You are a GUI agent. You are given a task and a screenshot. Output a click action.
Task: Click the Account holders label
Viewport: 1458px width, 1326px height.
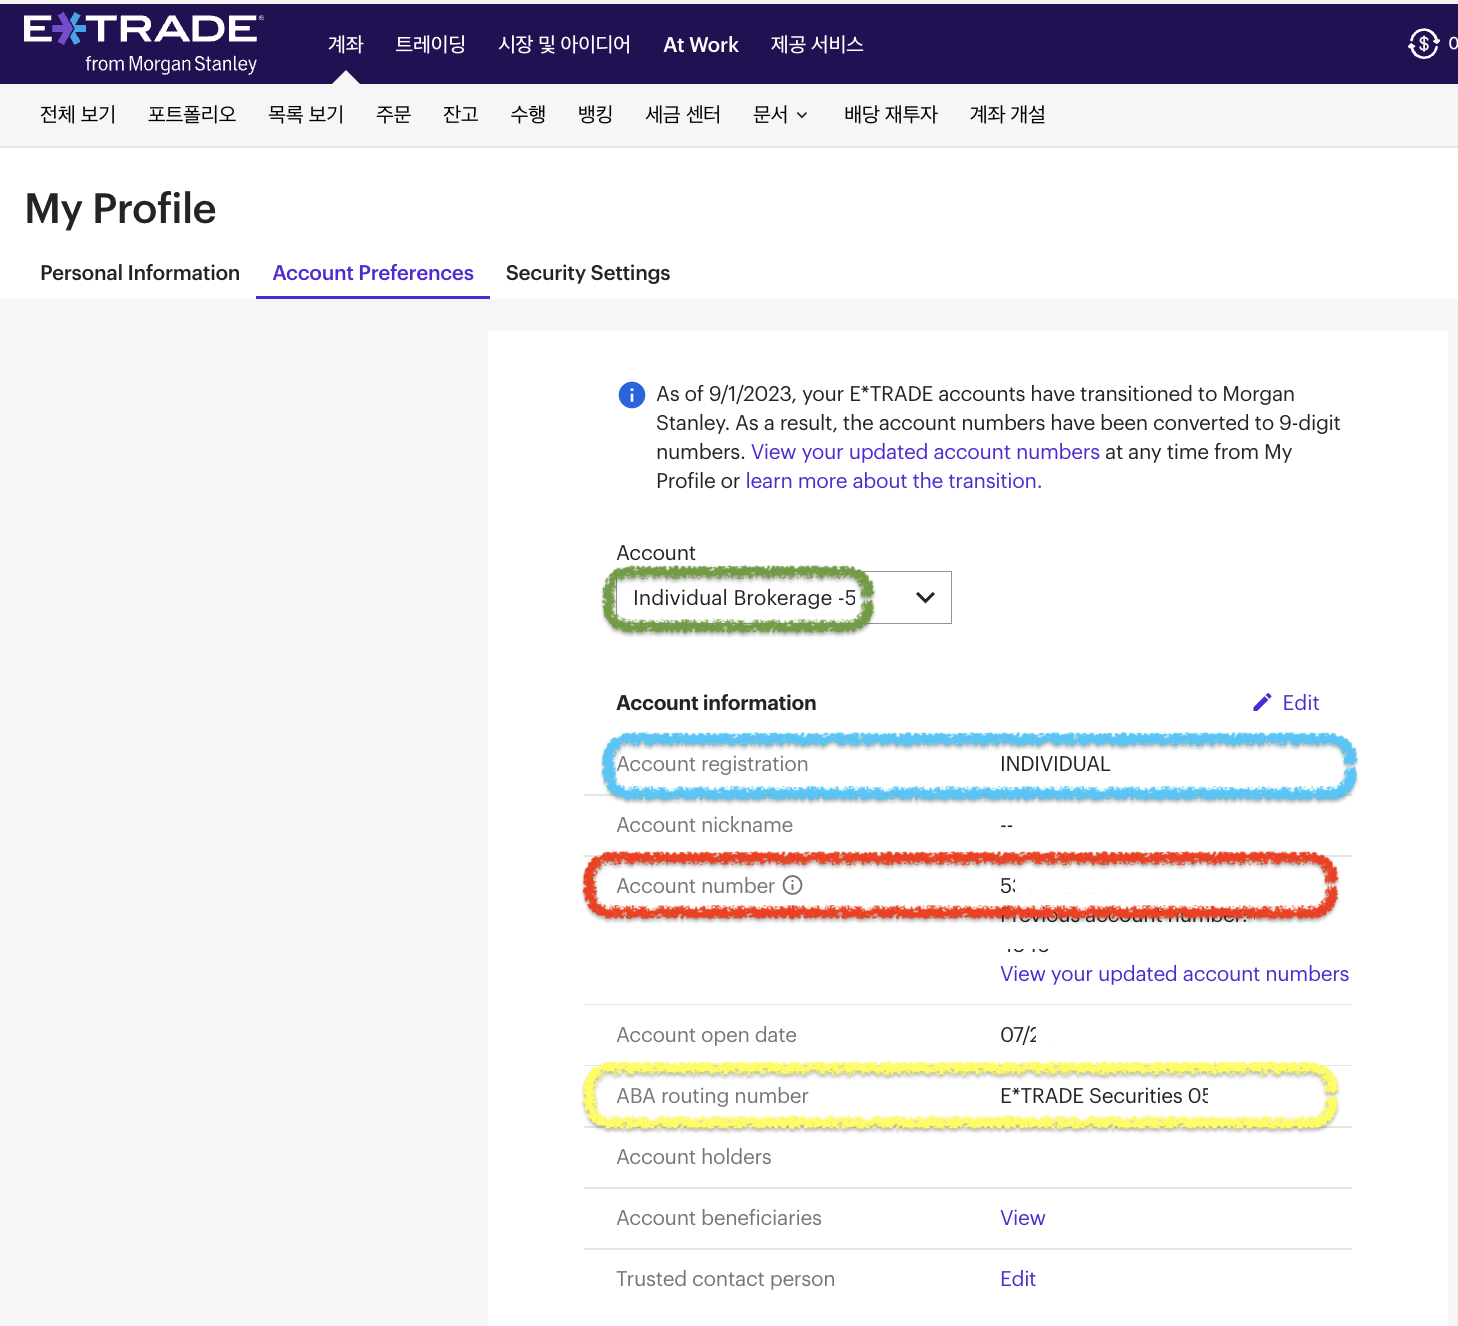[694, 1157]
